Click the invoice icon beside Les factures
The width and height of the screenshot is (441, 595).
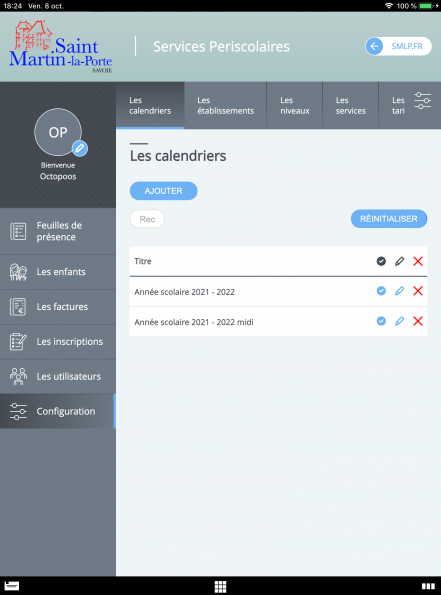[x=18, y=307]
